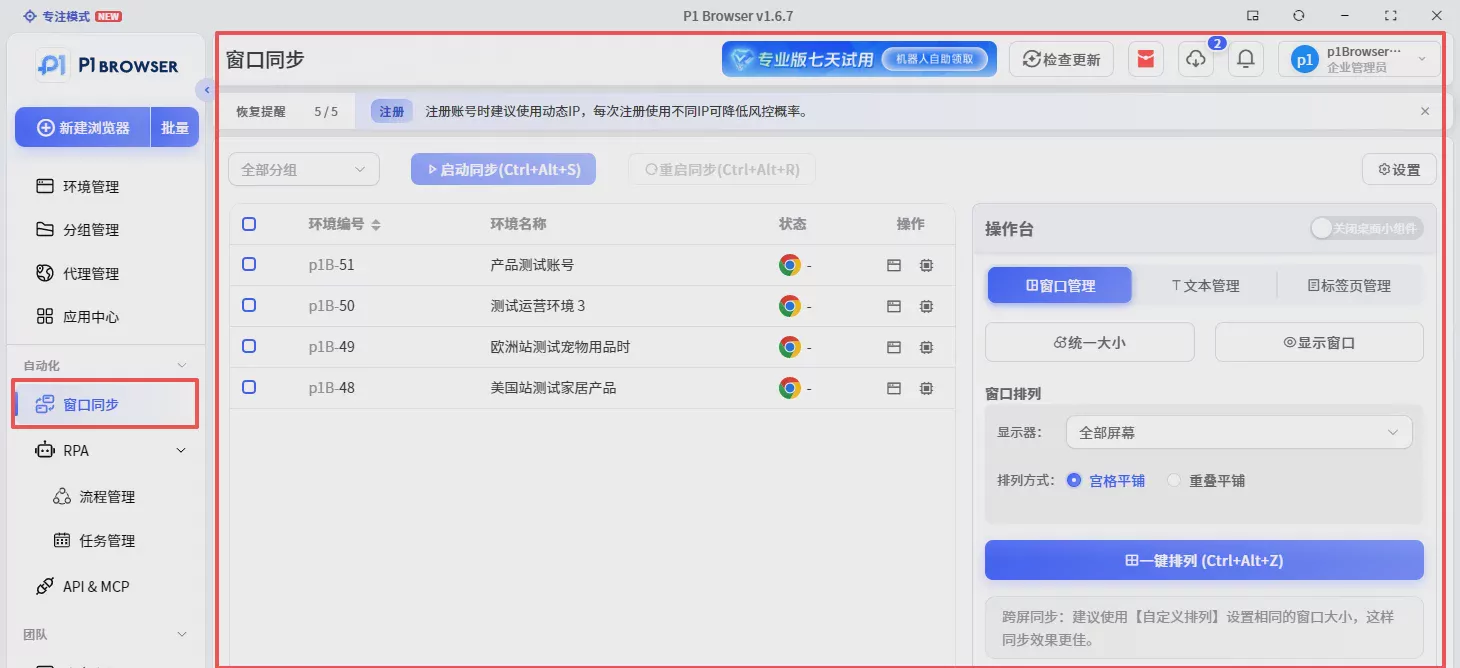Screen dimensions: 1460x668
Task: Click the chip icon in the p1B-49 row
Action: coord(927,347)
